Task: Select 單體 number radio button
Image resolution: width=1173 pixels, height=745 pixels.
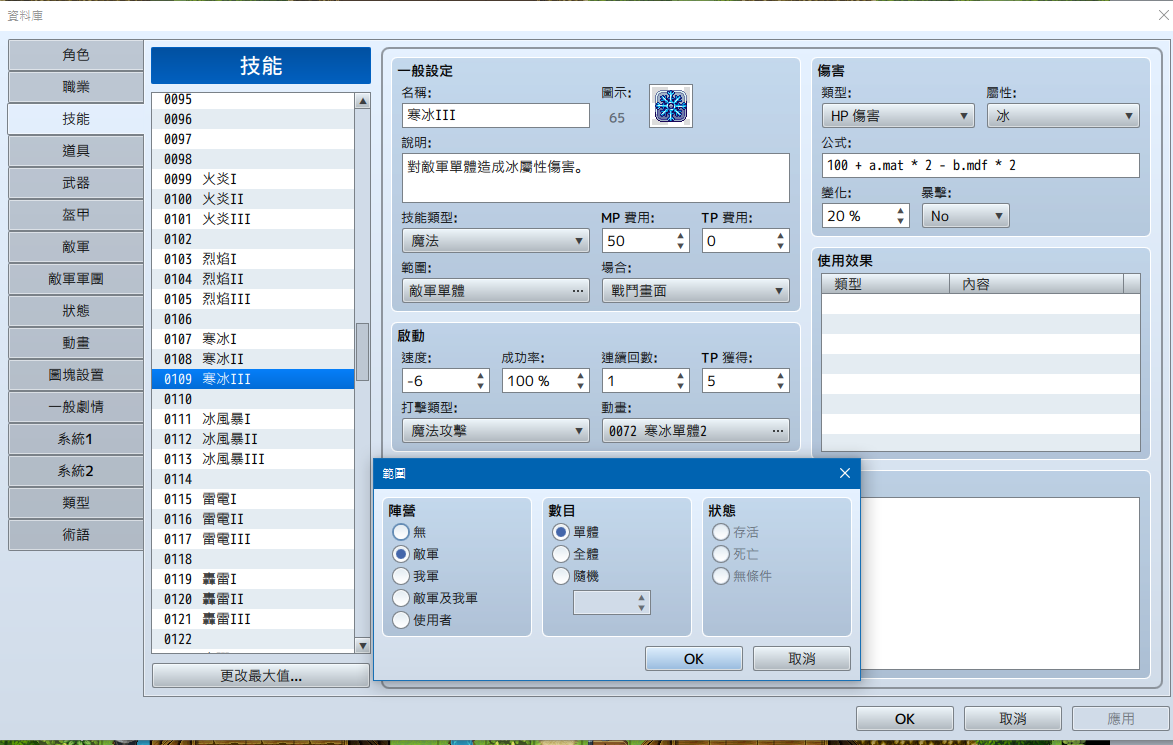Action: pyautogui.click(x=561, y=532)
